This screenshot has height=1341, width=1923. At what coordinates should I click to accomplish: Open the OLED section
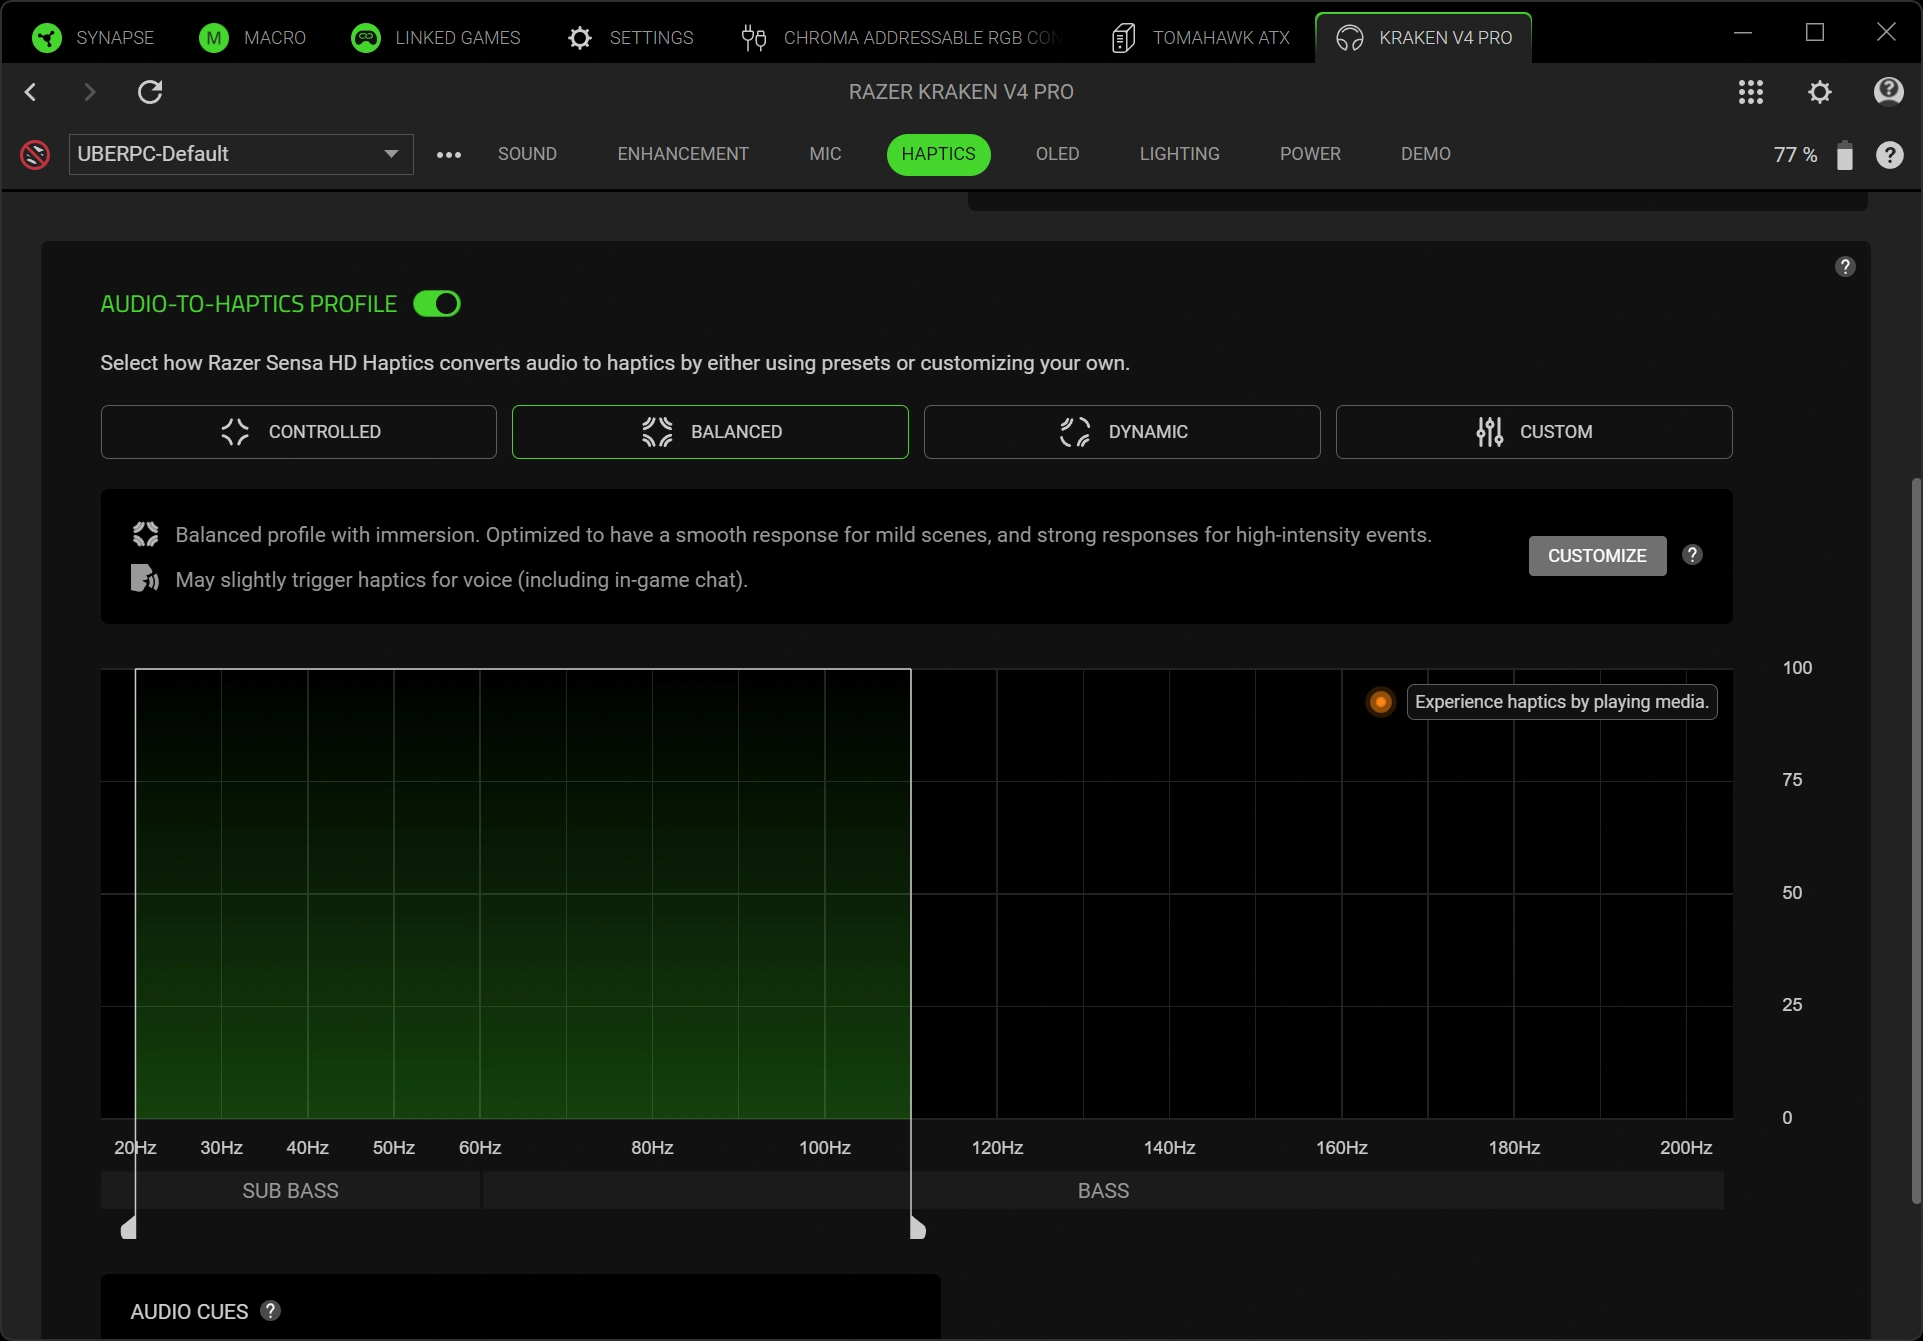1057,154
